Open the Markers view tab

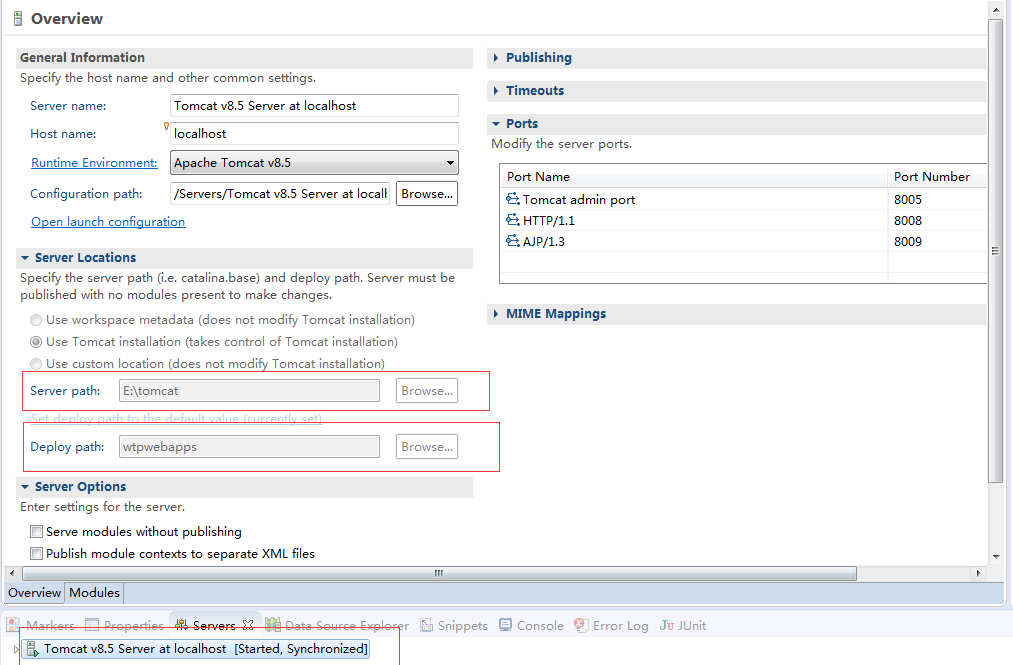tap(41, 625)
